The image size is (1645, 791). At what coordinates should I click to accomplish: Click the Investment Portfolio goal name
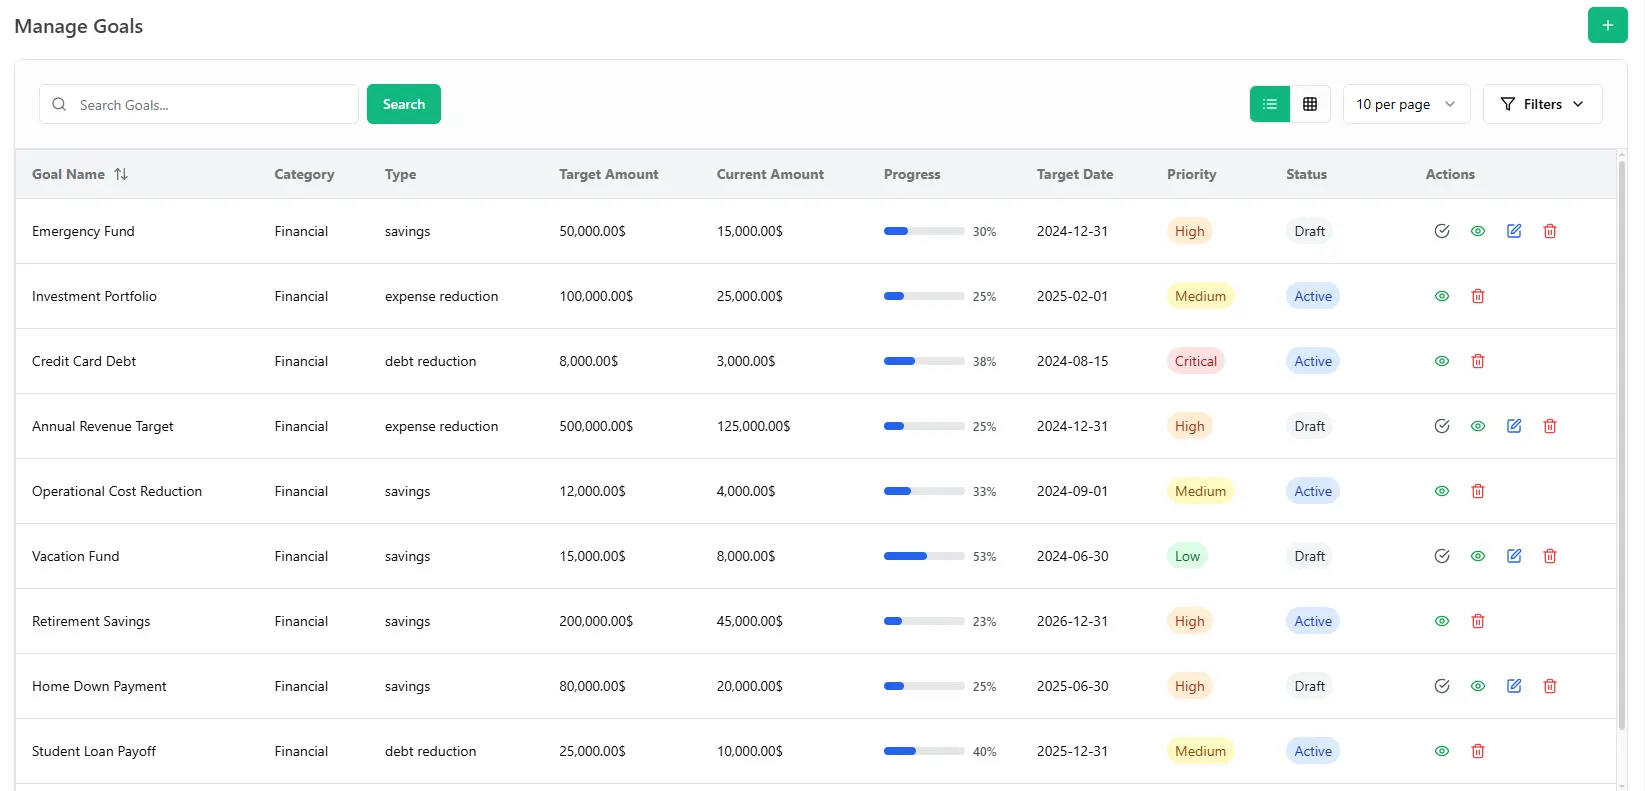94,296
